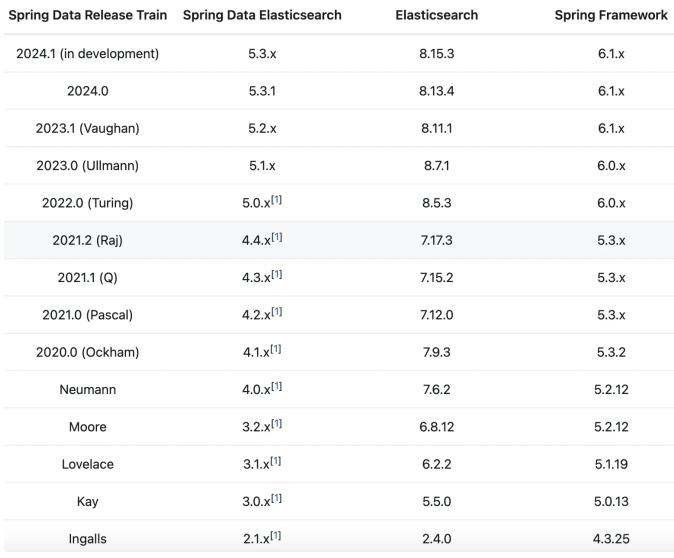Select the 2021.0 (Pascal) cell
Screen dimensions: 674x558
[88, 315]
